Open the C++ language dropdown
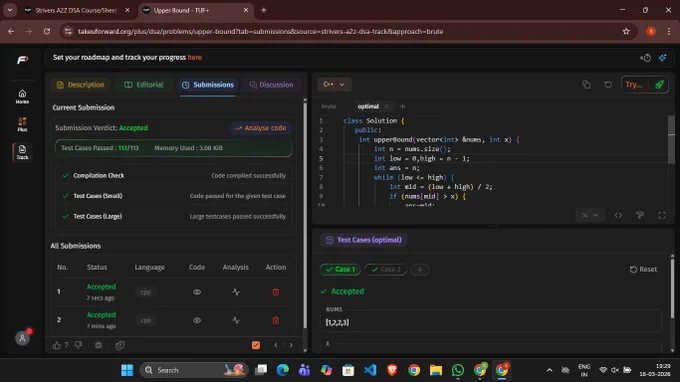 334,85
